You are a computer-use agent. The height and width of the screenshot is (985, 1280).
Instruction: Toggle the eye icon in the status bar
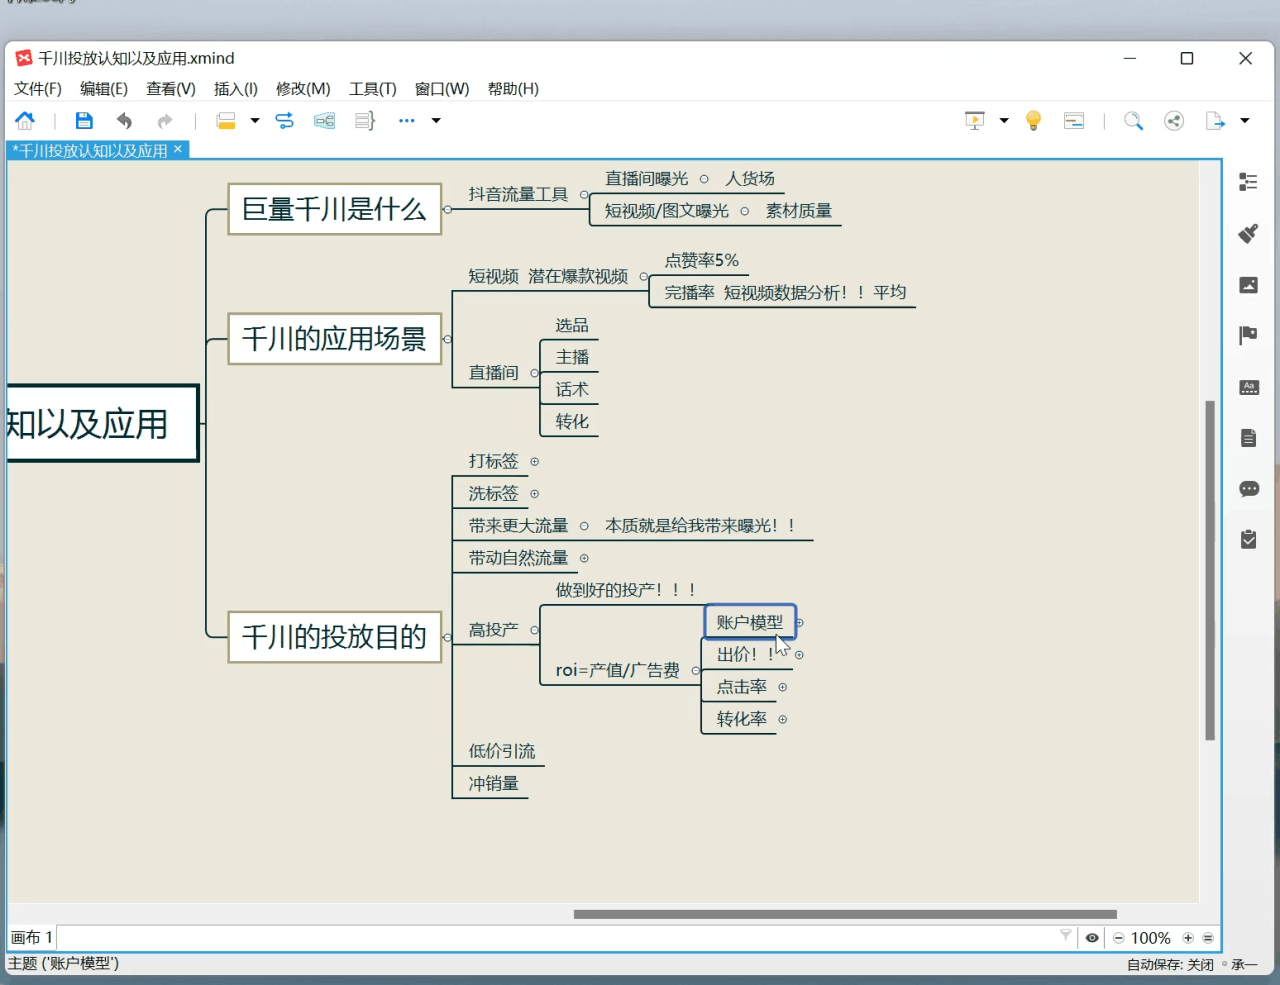tap(1092, 938)
